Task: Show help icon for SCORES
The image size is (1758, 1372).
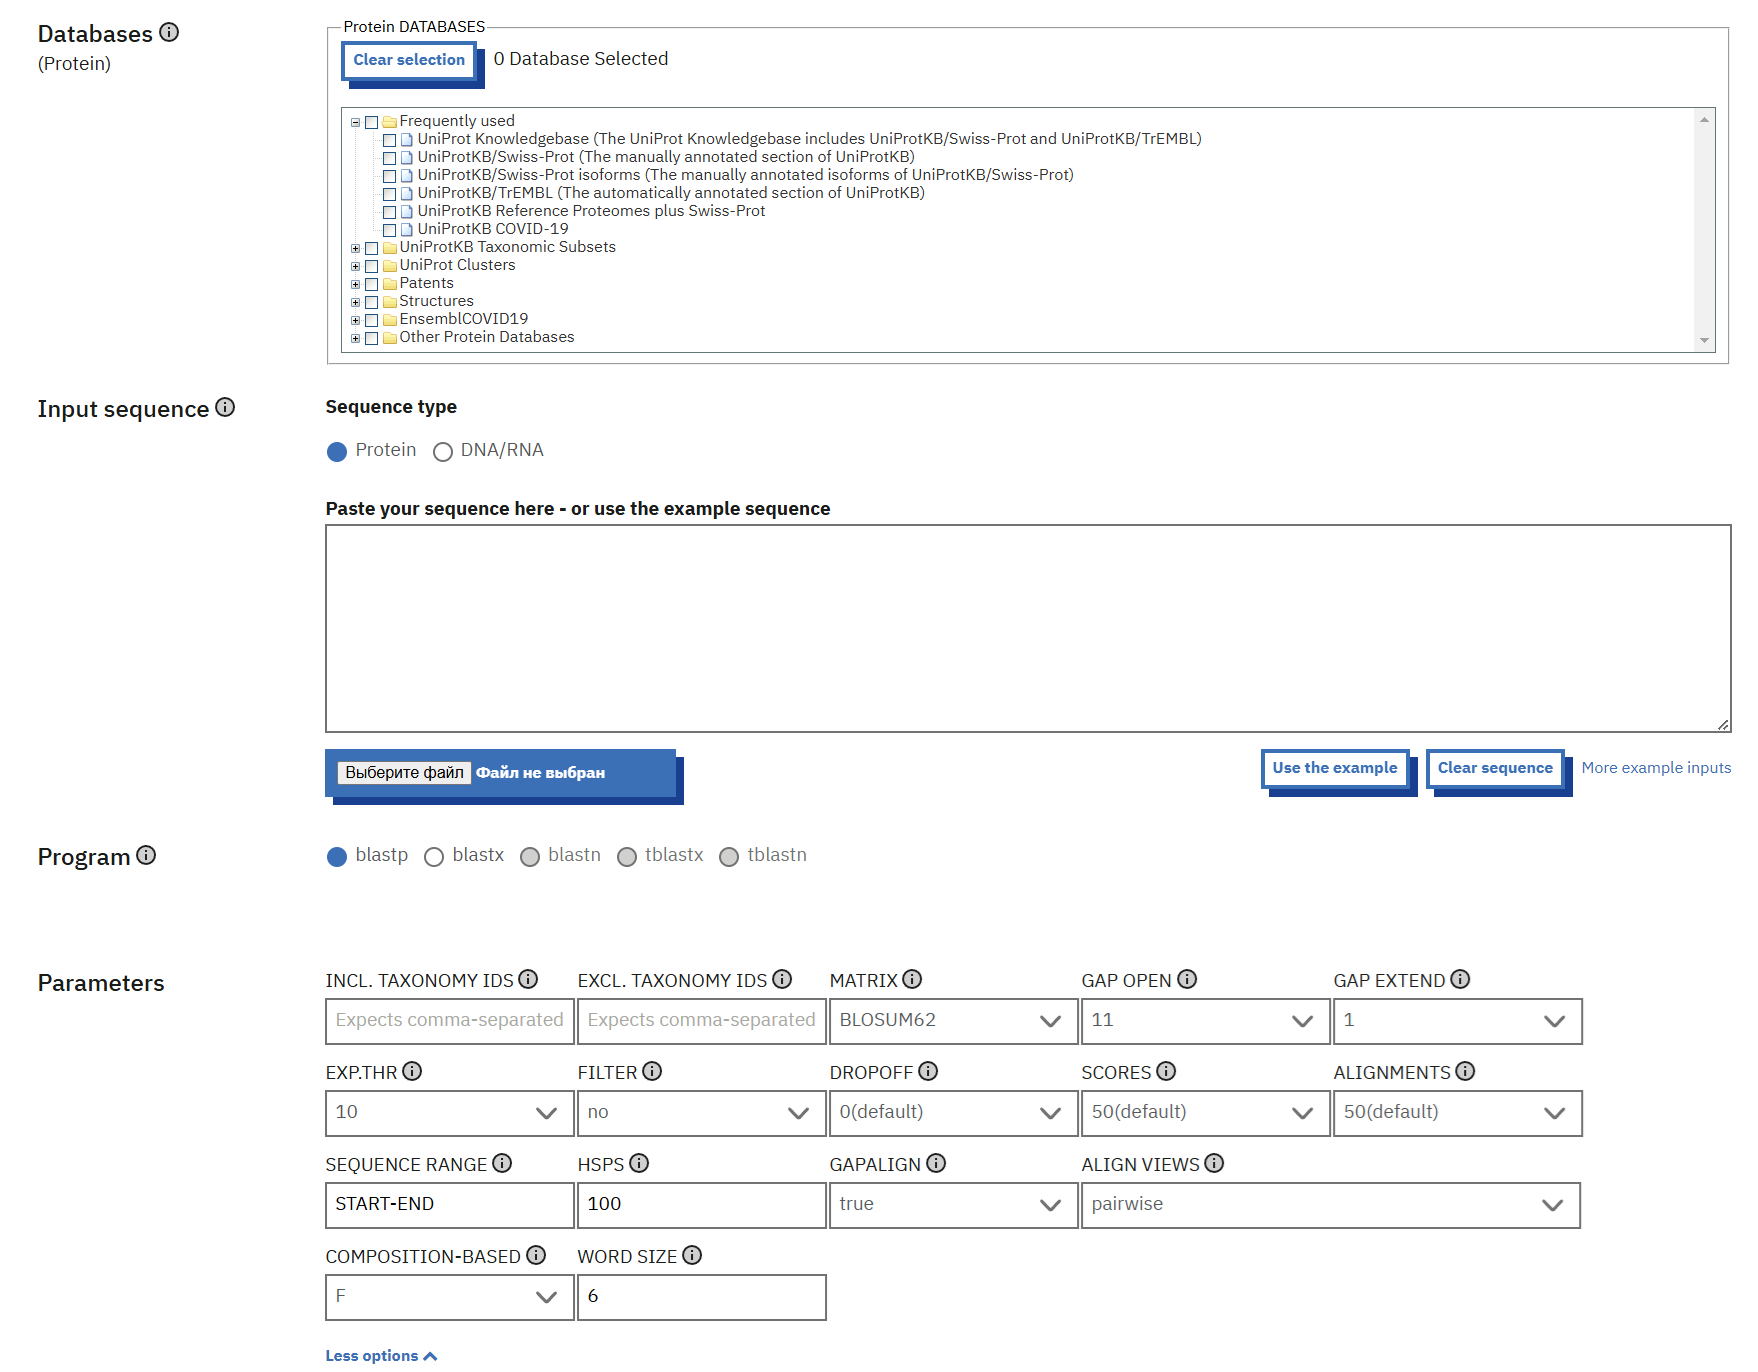Action: point(1166,1071)
